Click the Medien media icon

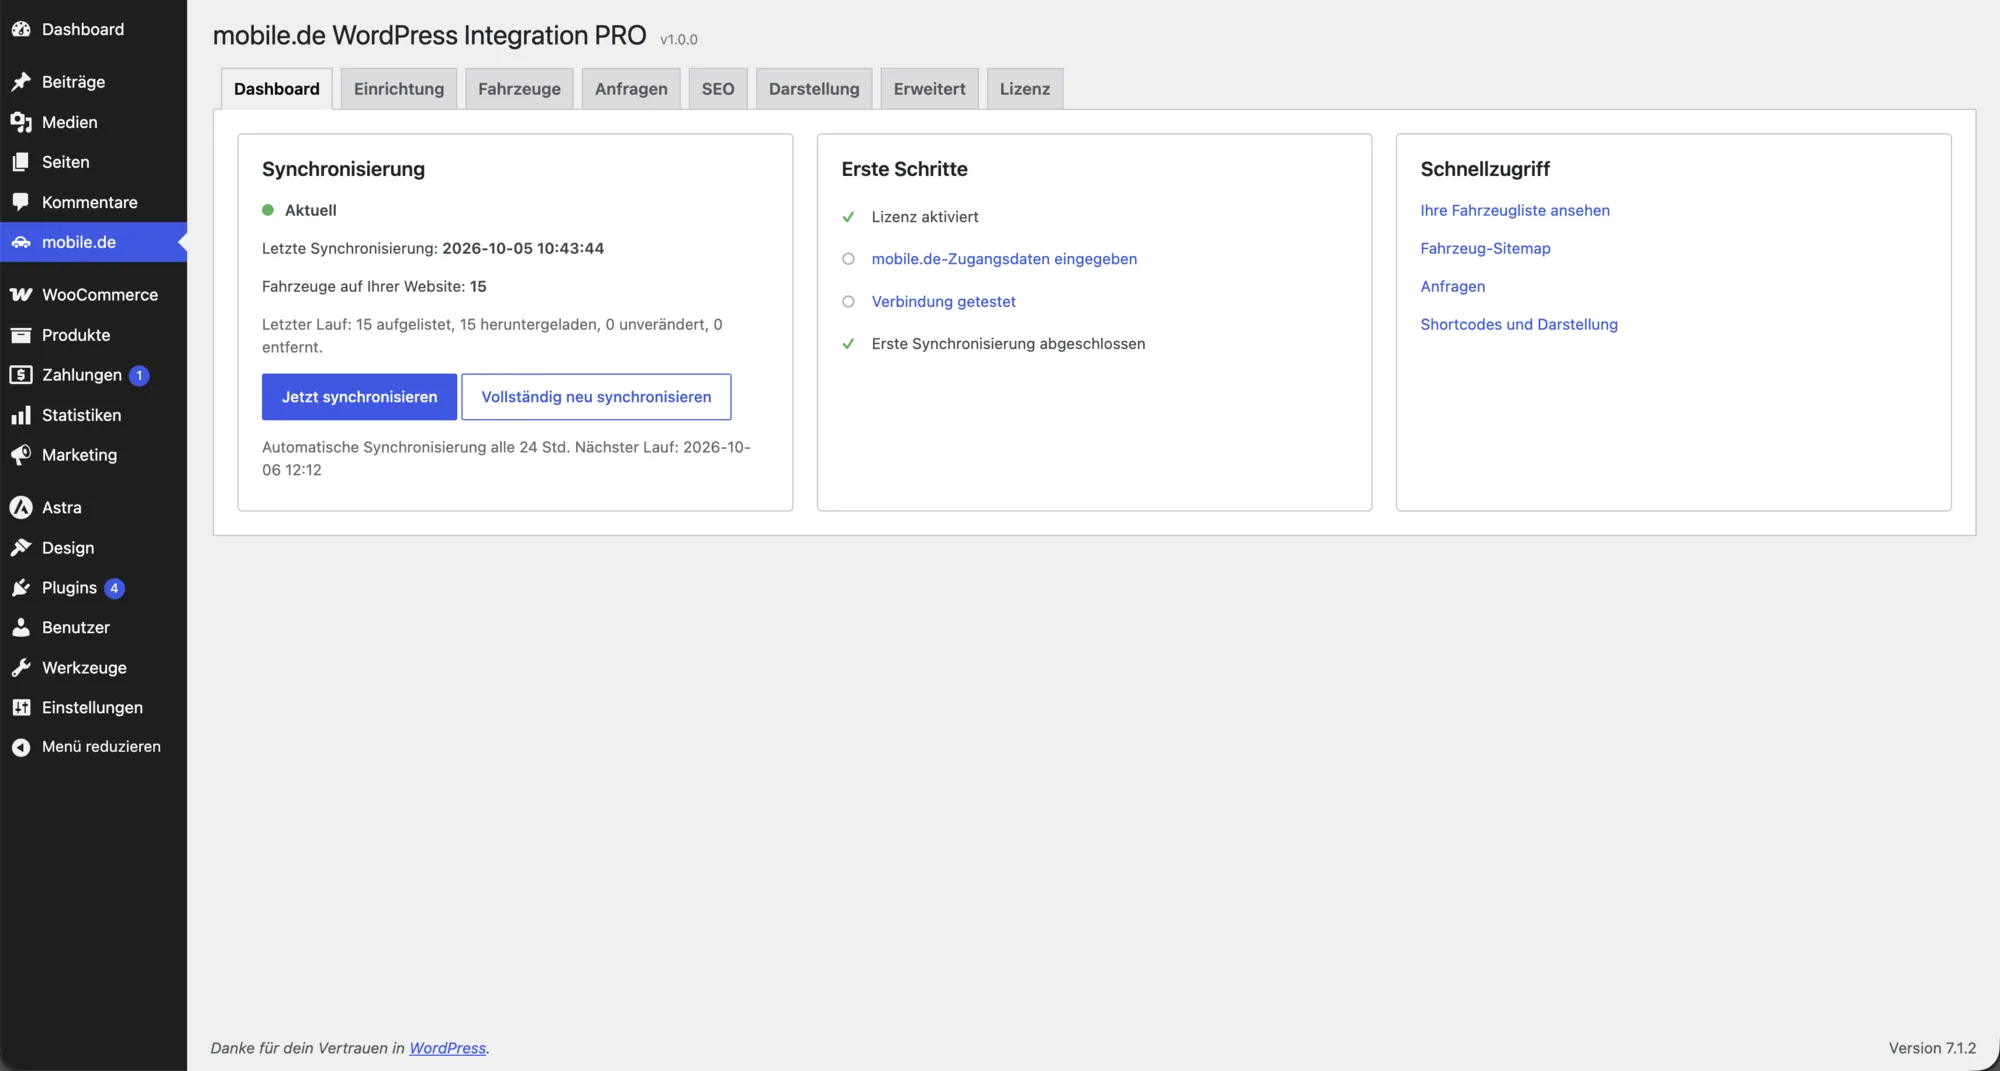tap(21, 122)
